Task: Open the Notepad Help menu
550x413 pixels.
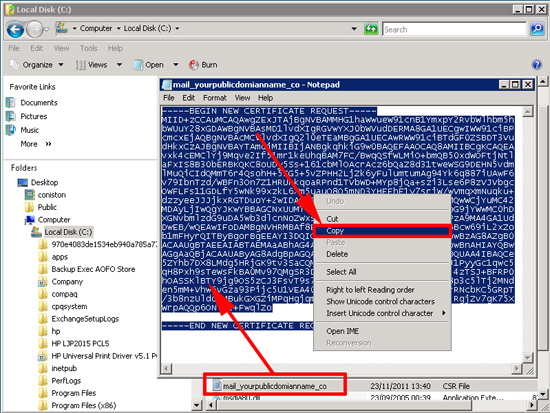Action: [x=266, y=98]
